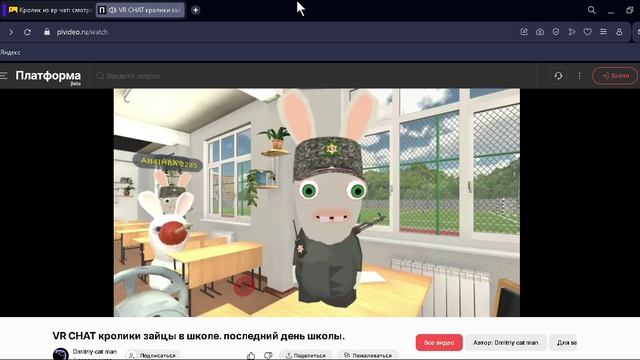640x360 pixels.
Task: Select the 'Автор: Dmitriy cat man' chip
Action: (505, 342)
